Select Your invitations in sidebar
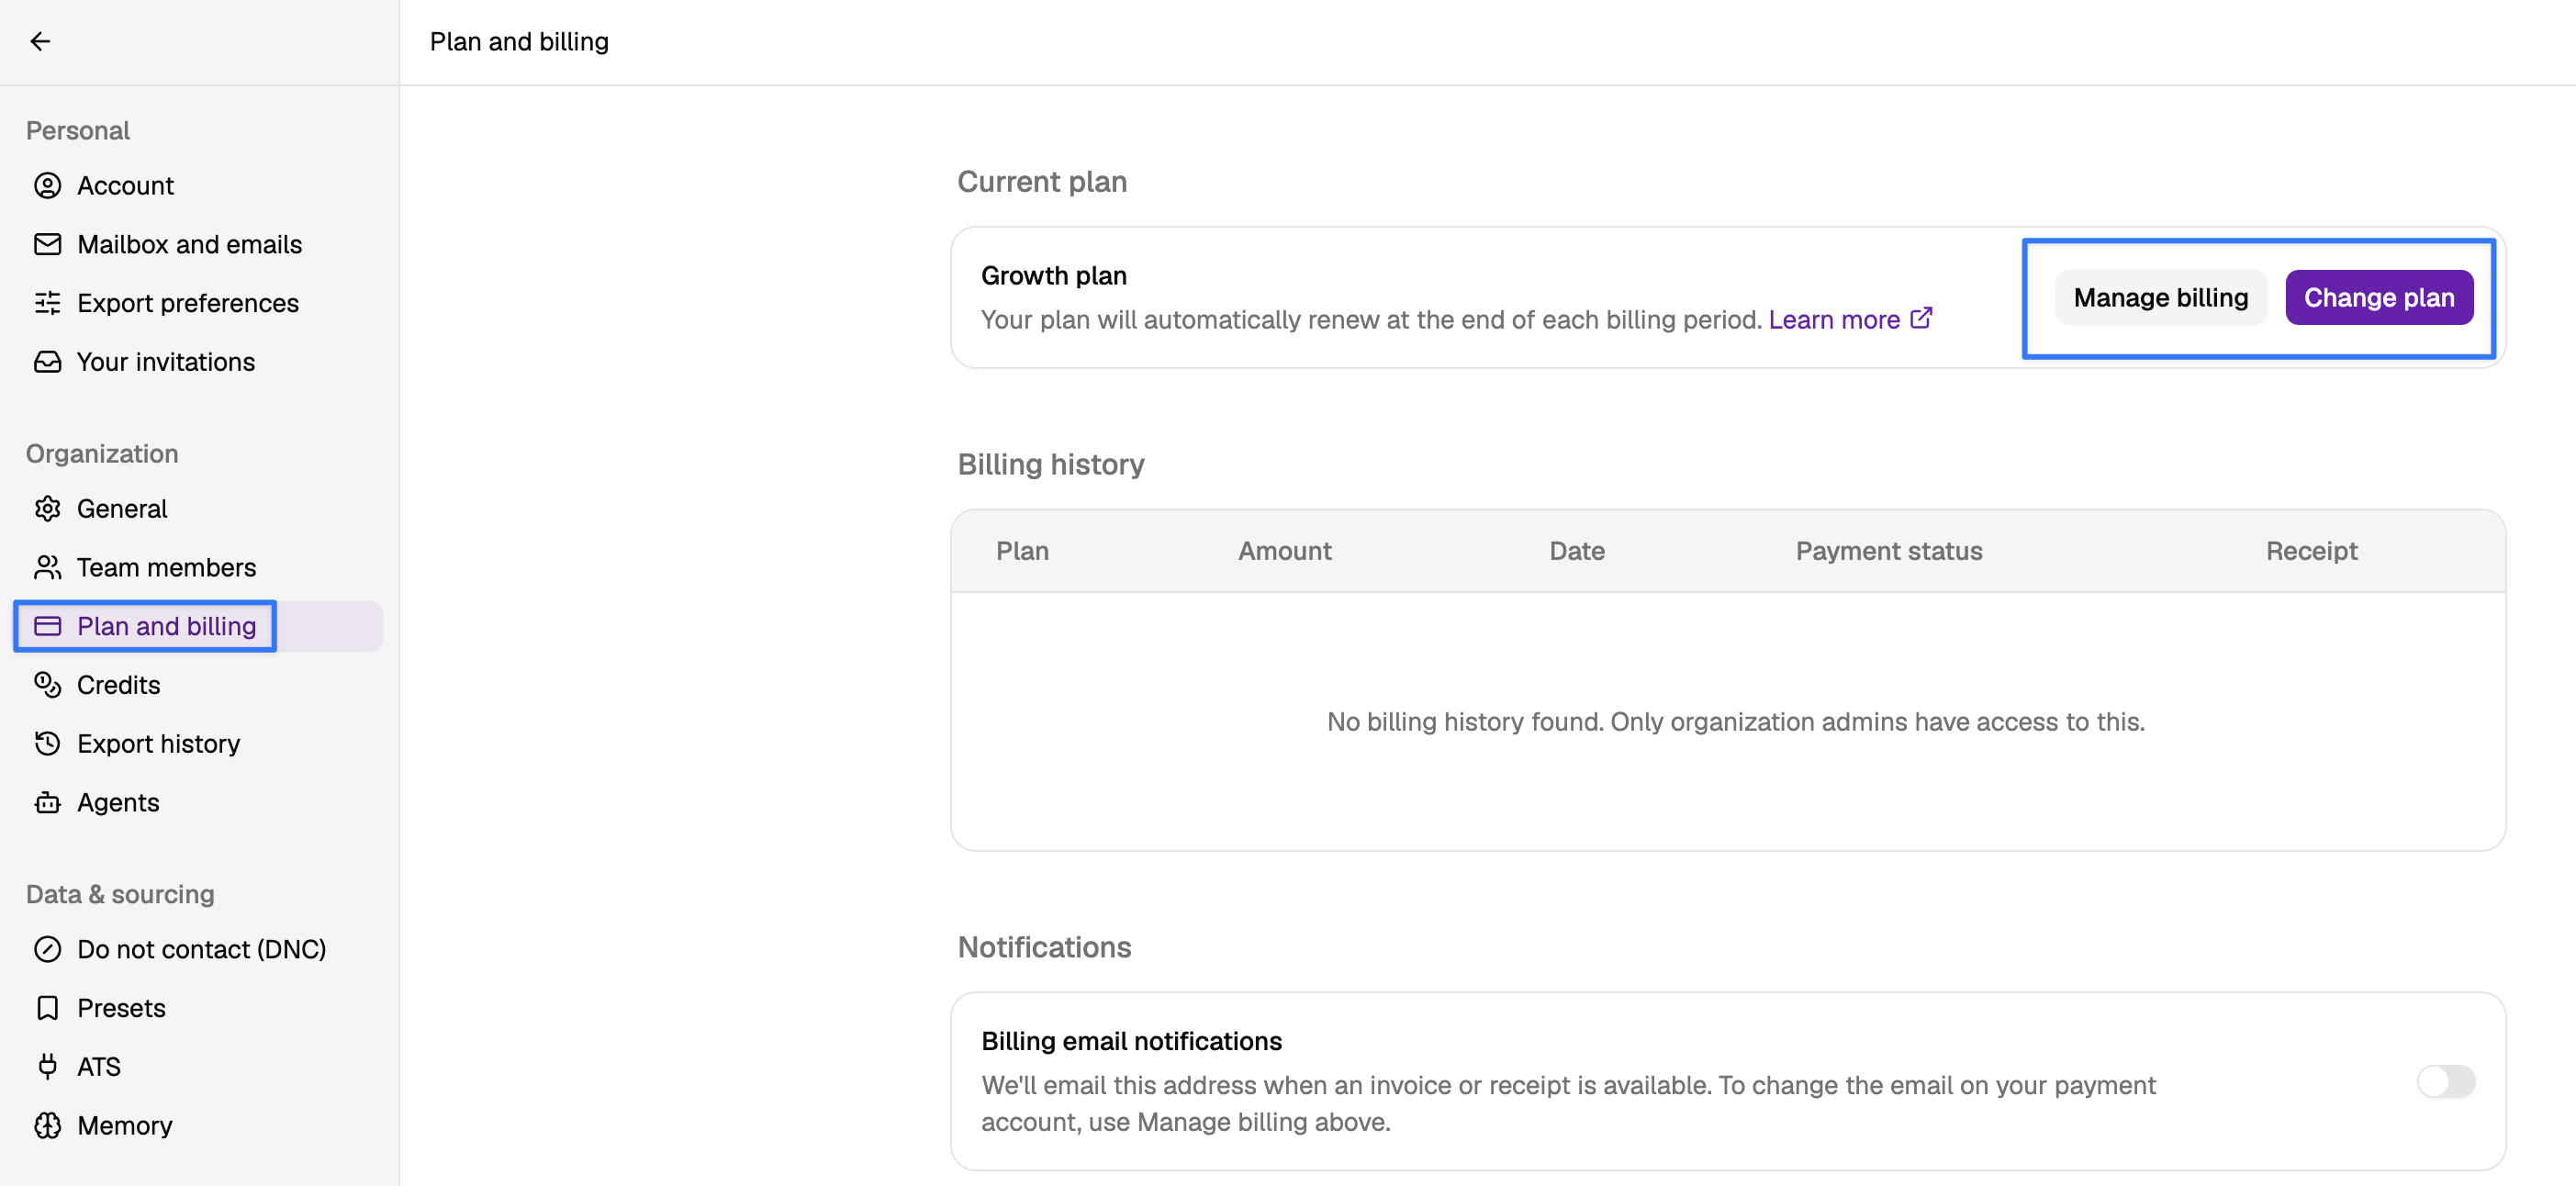 [198, 361]
